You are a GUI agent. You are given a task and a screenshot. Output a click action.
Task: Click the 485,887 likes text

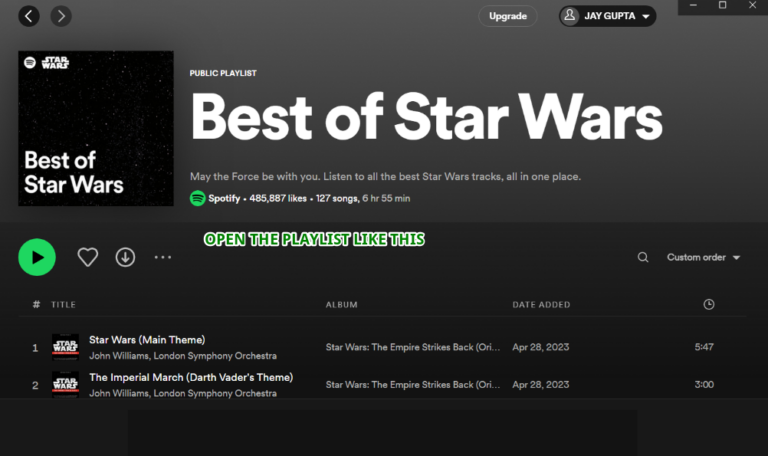coord(278,198)
